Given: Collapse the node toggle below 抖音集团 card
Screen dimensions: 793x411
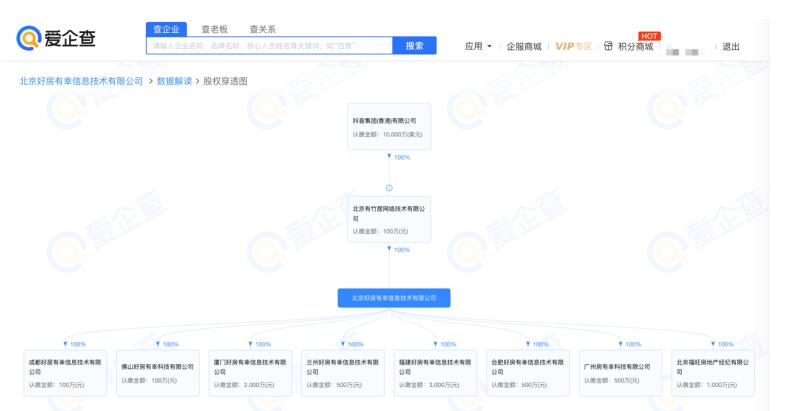Looking at the screenshot, I should pos(389,188).
